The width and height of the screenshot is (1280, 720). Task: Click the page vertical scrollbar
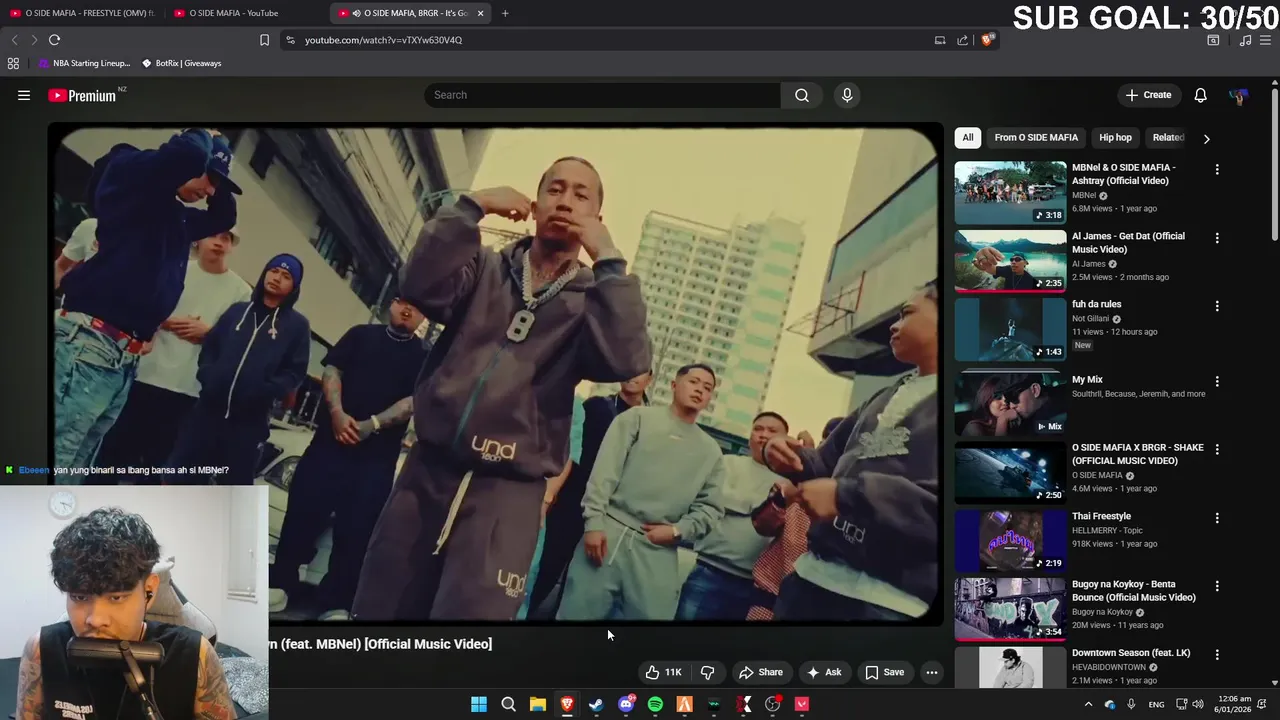coord(1274,165)
